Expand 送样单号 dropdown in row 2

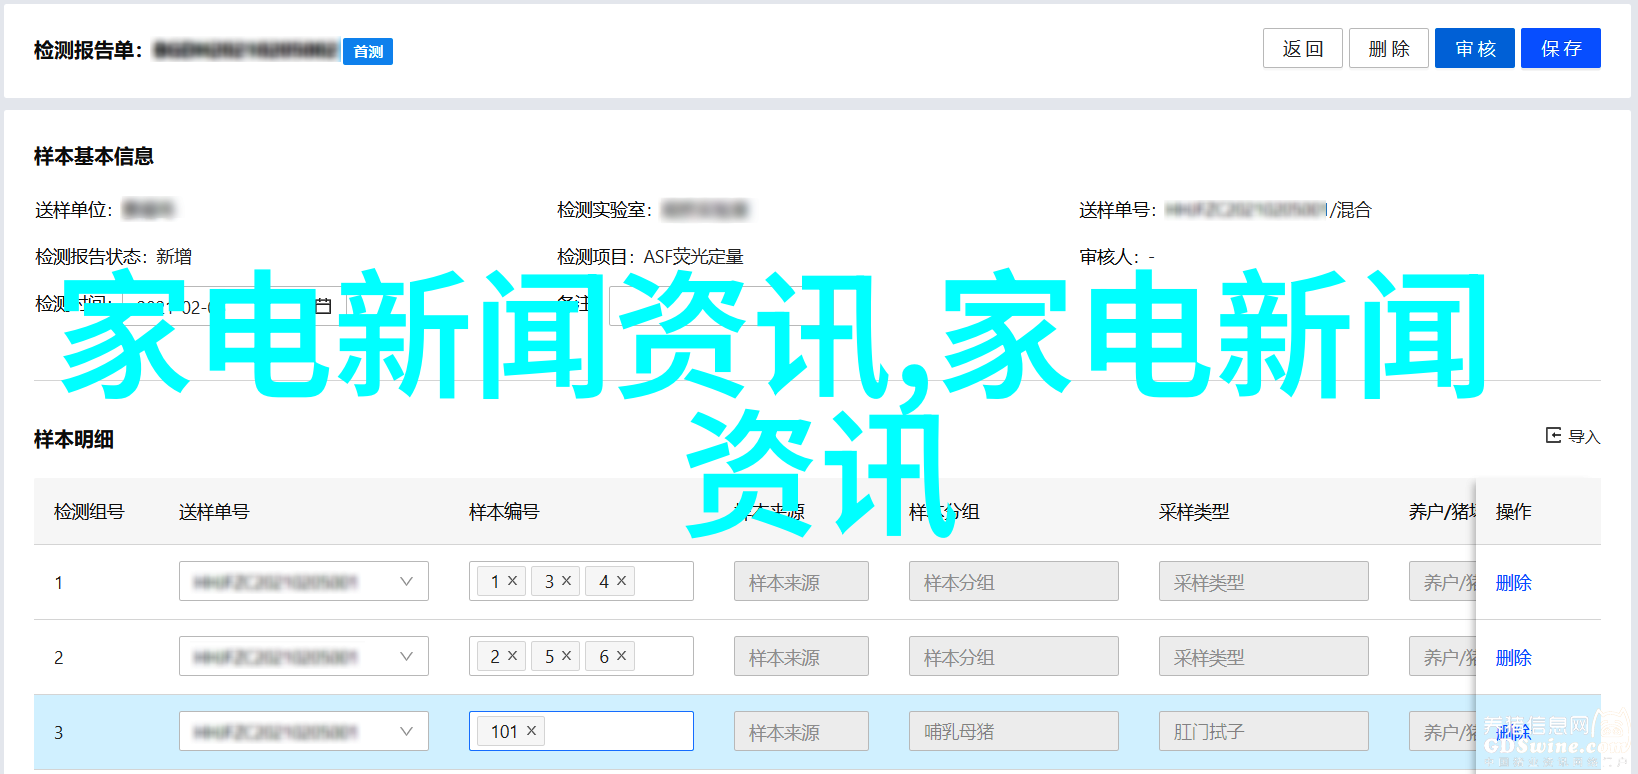pyautogui.click(x=406, y=656)
